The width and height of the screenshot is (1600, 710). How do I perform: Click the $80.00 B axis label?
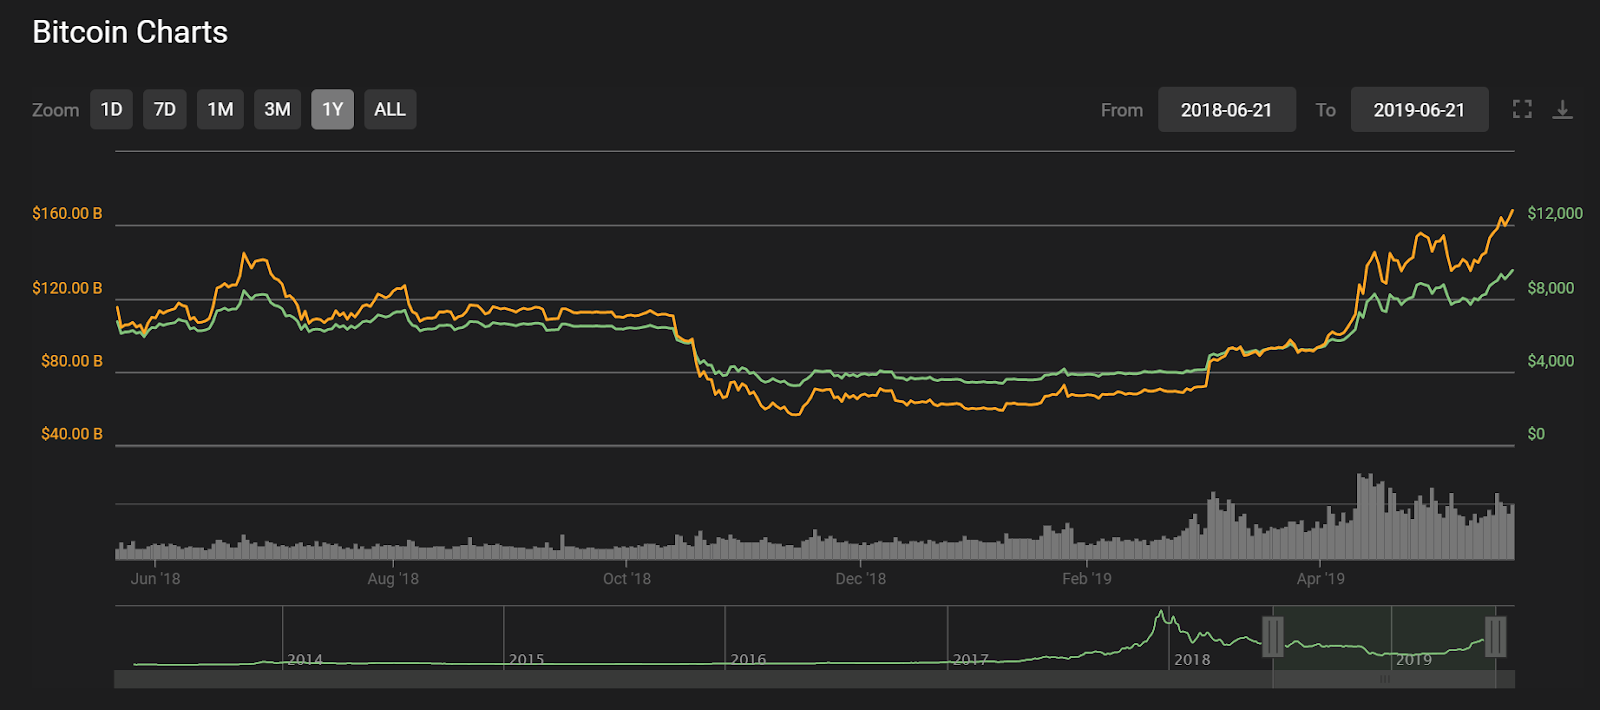point(72,361)
